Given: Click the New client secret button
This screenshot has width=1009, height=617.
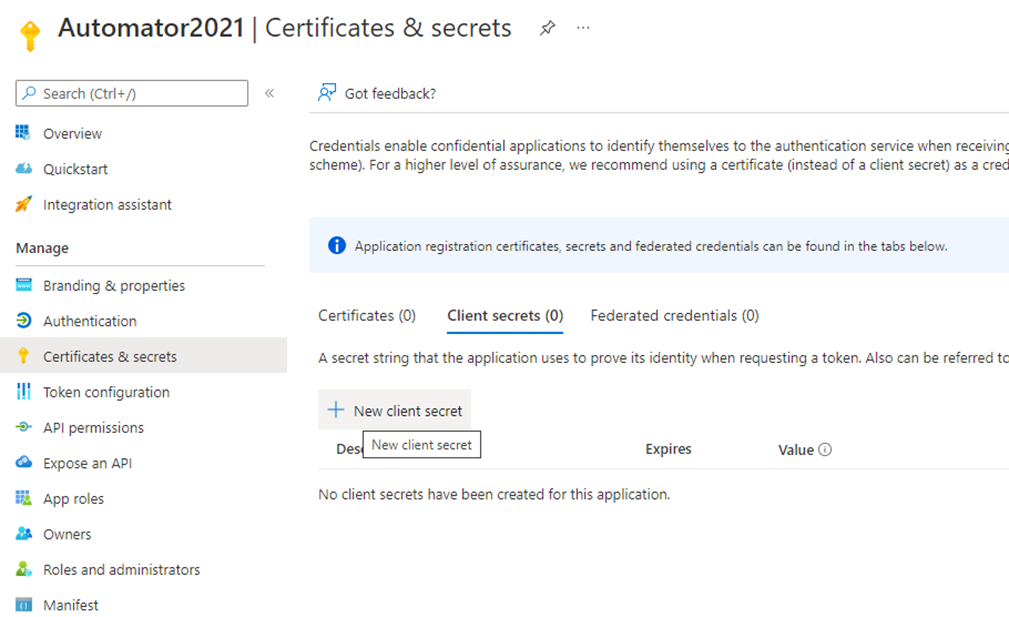Looking at the screenshot, I should pyautogui.click(x=395, y=410).
